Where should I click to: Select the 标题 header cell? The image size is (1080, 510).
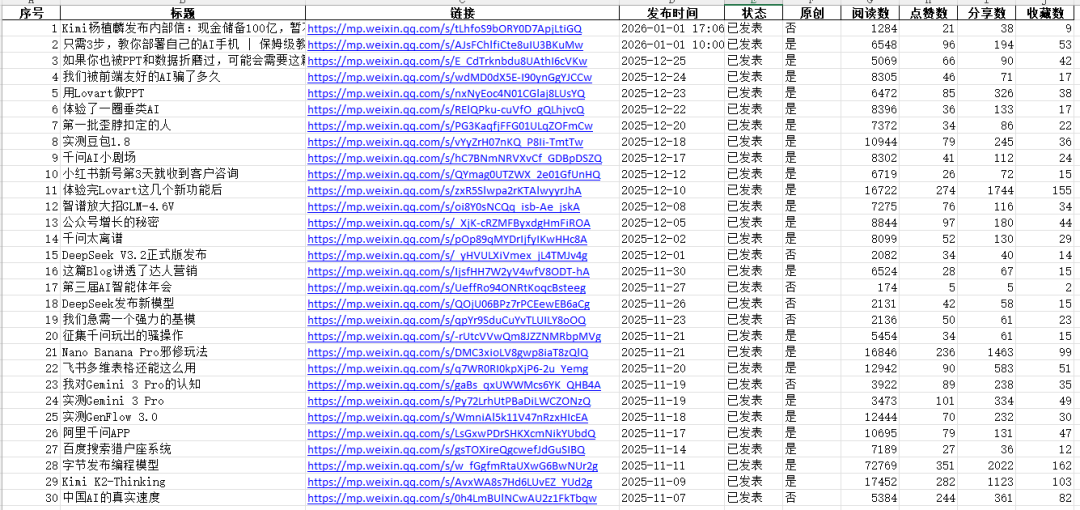[x=183, y=12]
